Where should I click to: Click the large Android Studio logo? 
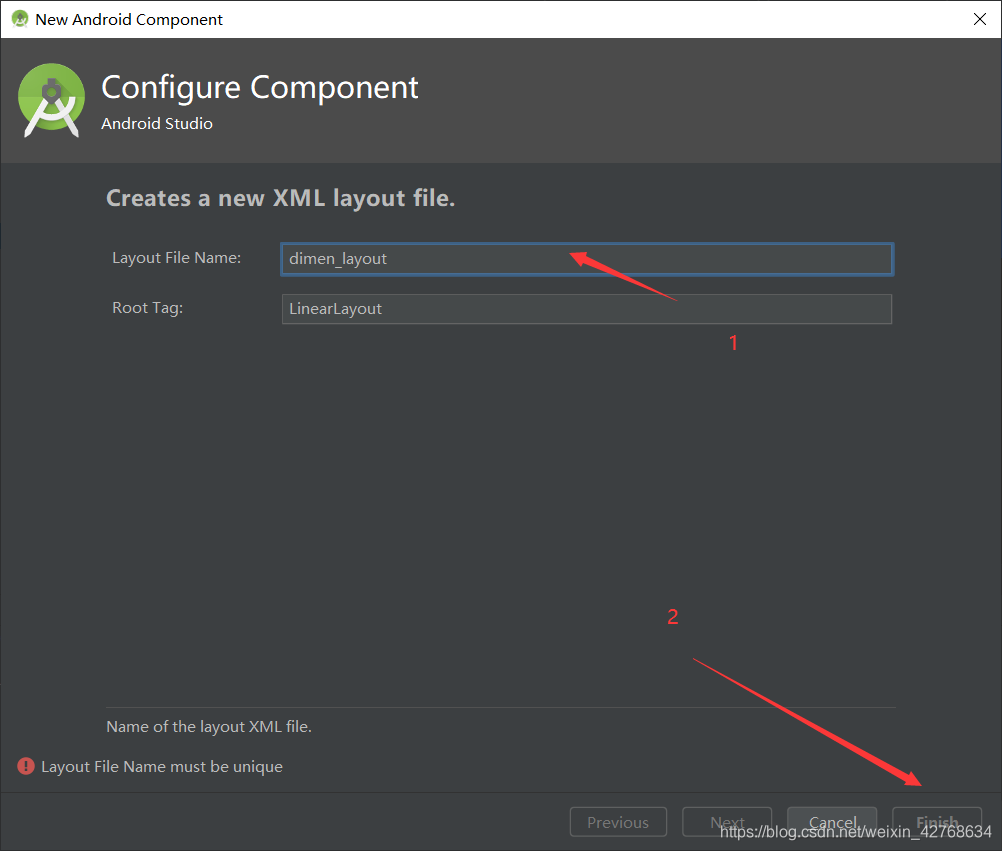coord(51,100)
